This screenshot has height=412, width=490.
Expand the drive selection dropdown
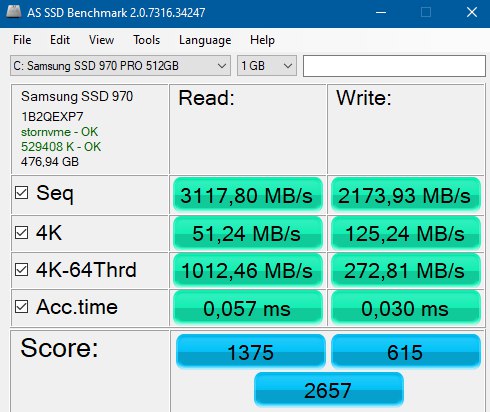[120, 66]
